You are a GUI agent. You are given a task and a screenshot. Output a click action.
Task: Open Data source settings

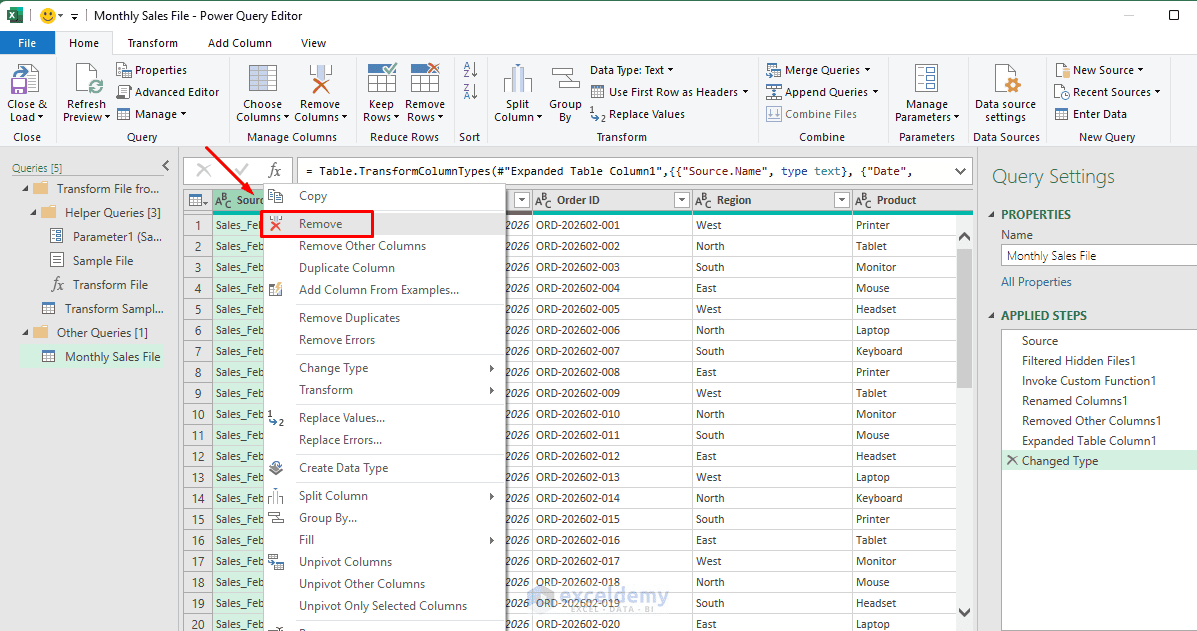point(1005,93)
